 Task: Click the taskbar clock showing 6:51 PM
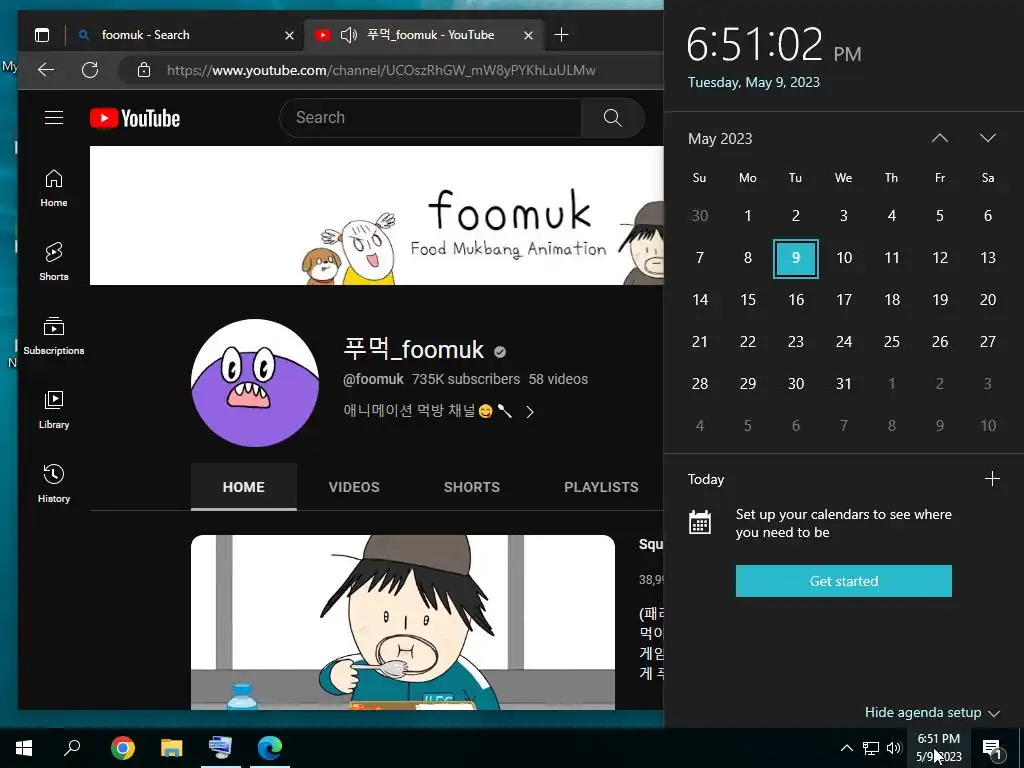(x=938, y=748)
